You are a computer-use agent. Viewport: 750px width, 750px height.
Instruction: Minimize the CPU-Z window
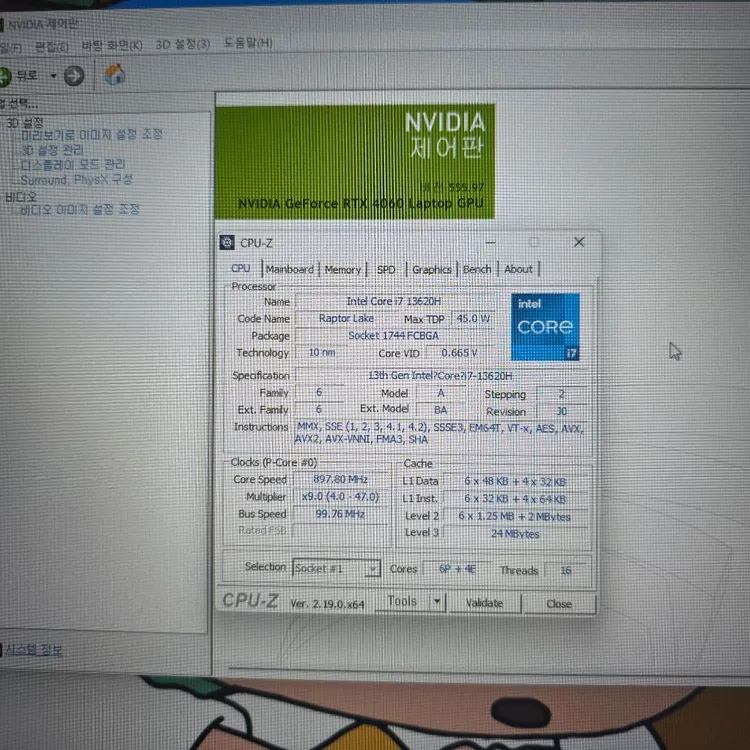[x=490, y=243]
